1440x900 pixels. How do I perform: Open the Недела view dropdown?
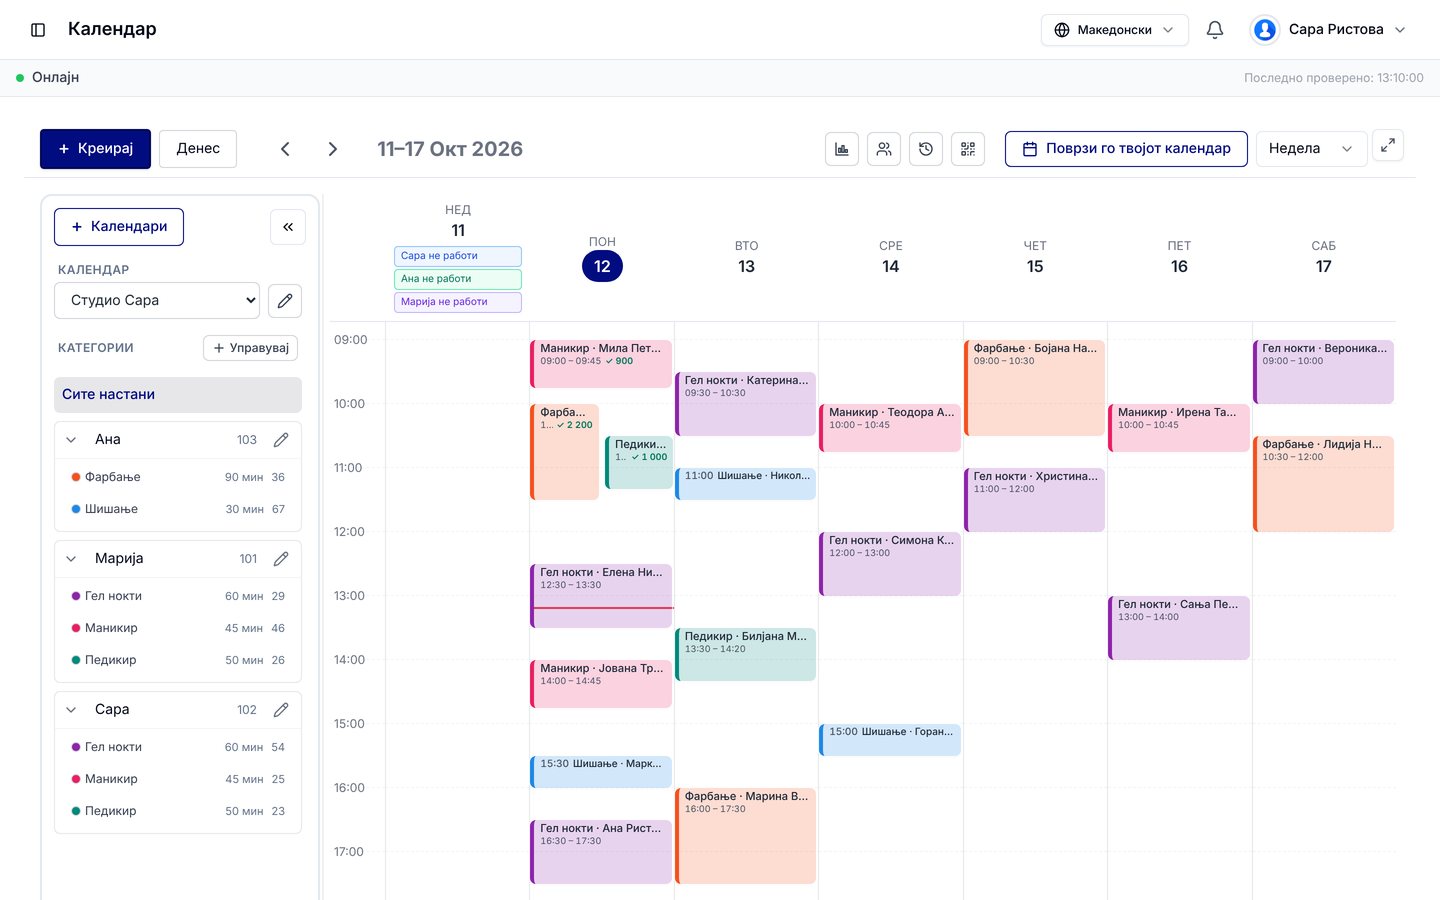(x=1311, y=149)
